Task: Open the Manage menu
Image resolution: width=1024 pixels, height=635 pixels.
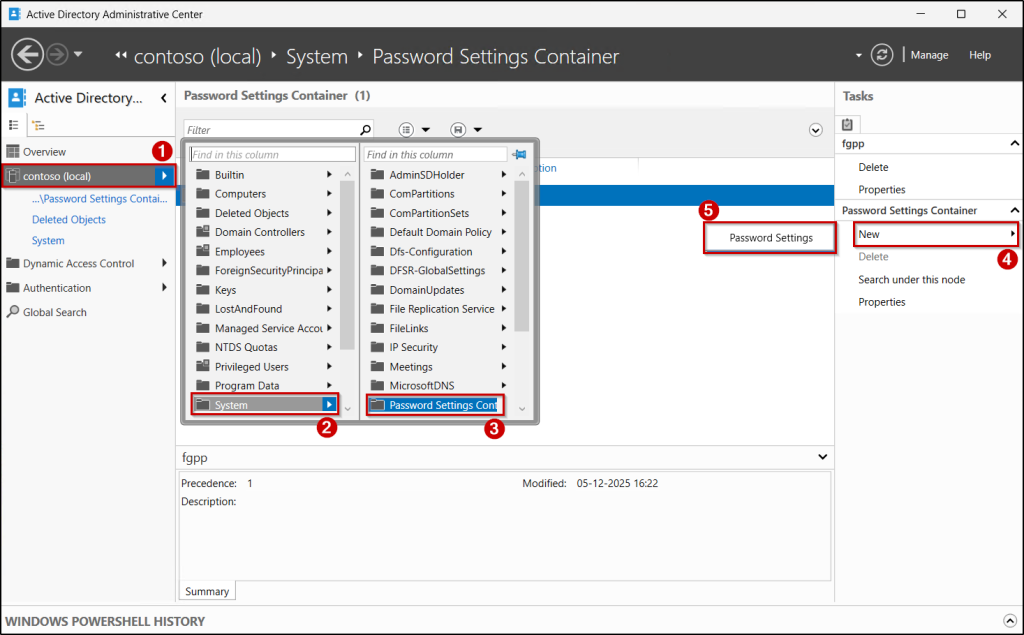Action: (x=929, y=55)
